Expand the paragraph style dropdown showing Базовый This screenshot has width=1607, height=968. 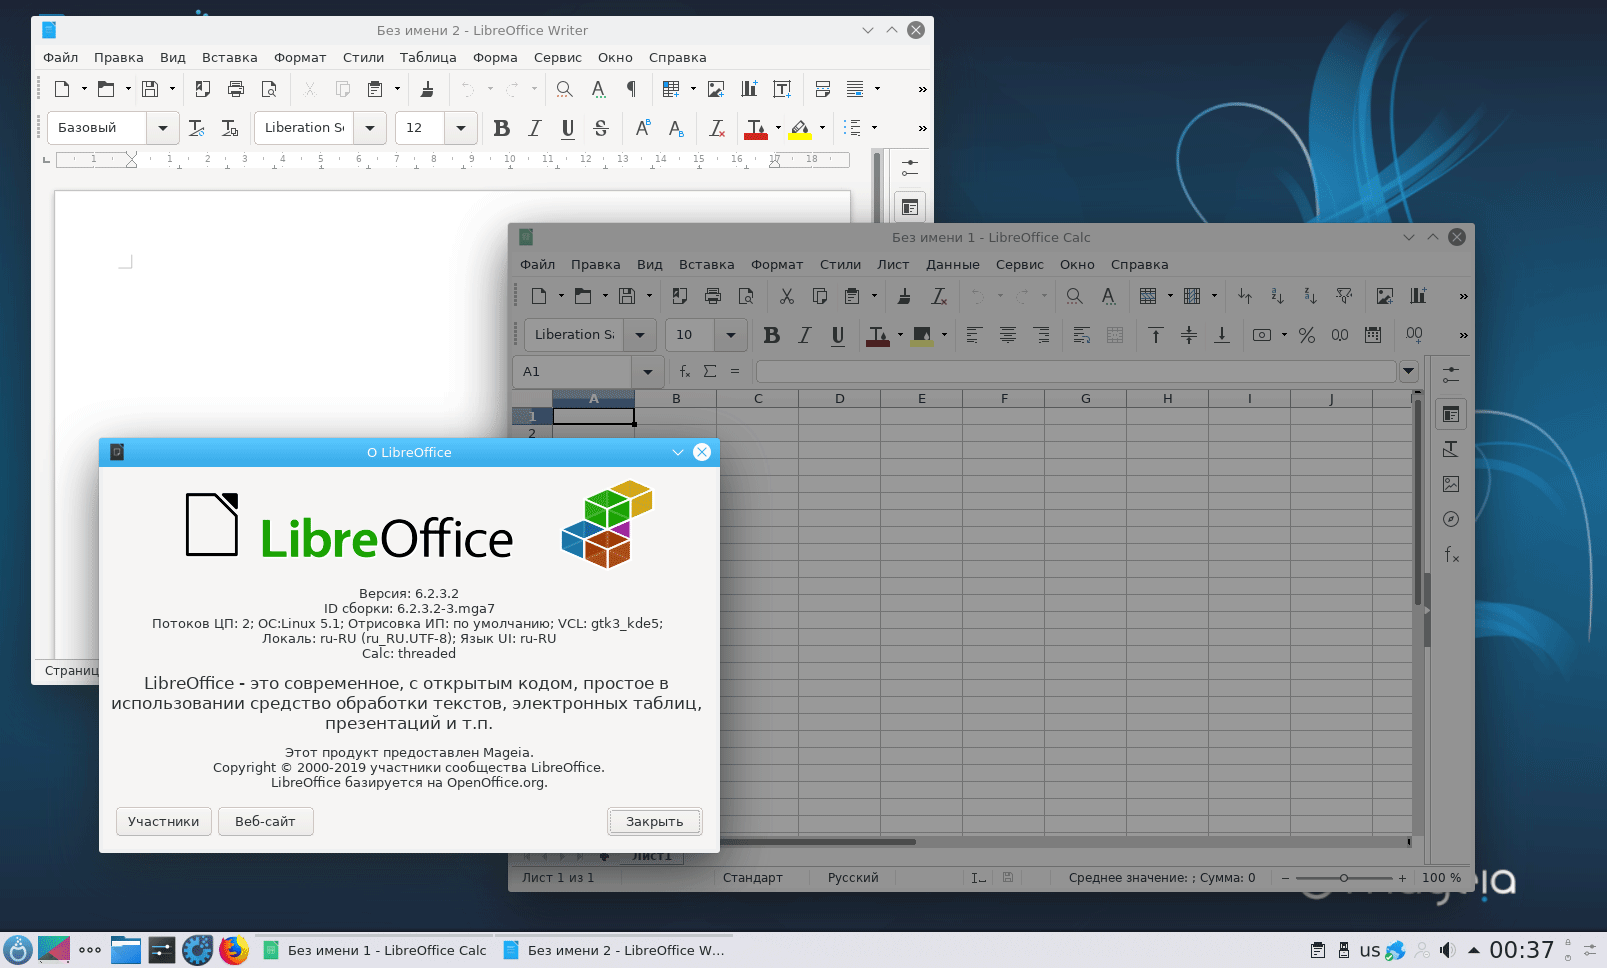163,128
